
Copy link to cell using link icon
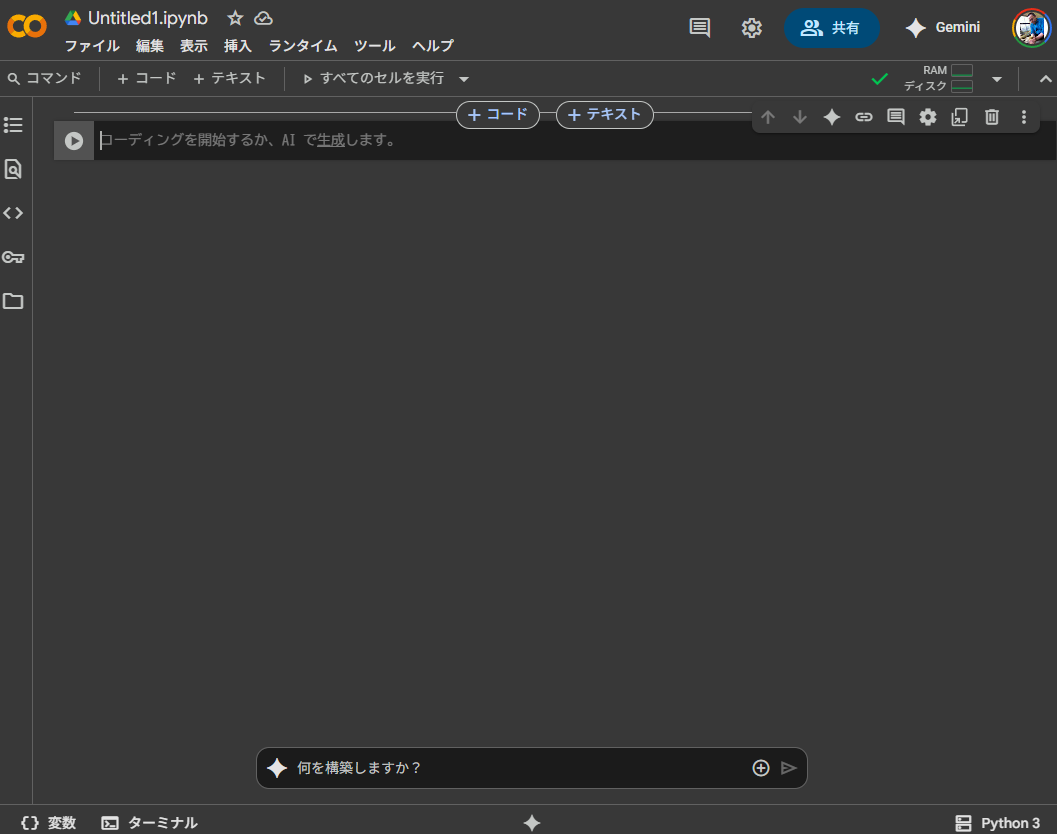pyautogui.click(x=864, y=117)
